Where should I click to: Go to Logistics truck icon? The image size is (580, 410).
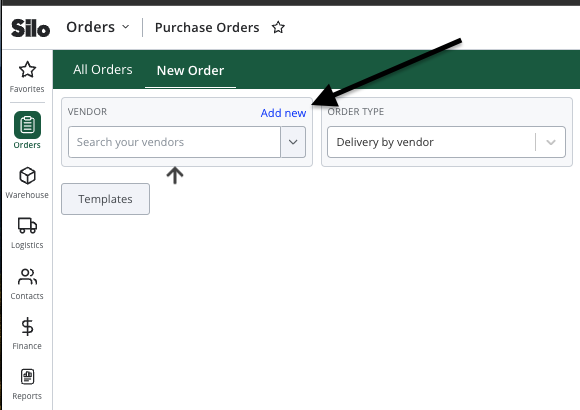point(27,225)
